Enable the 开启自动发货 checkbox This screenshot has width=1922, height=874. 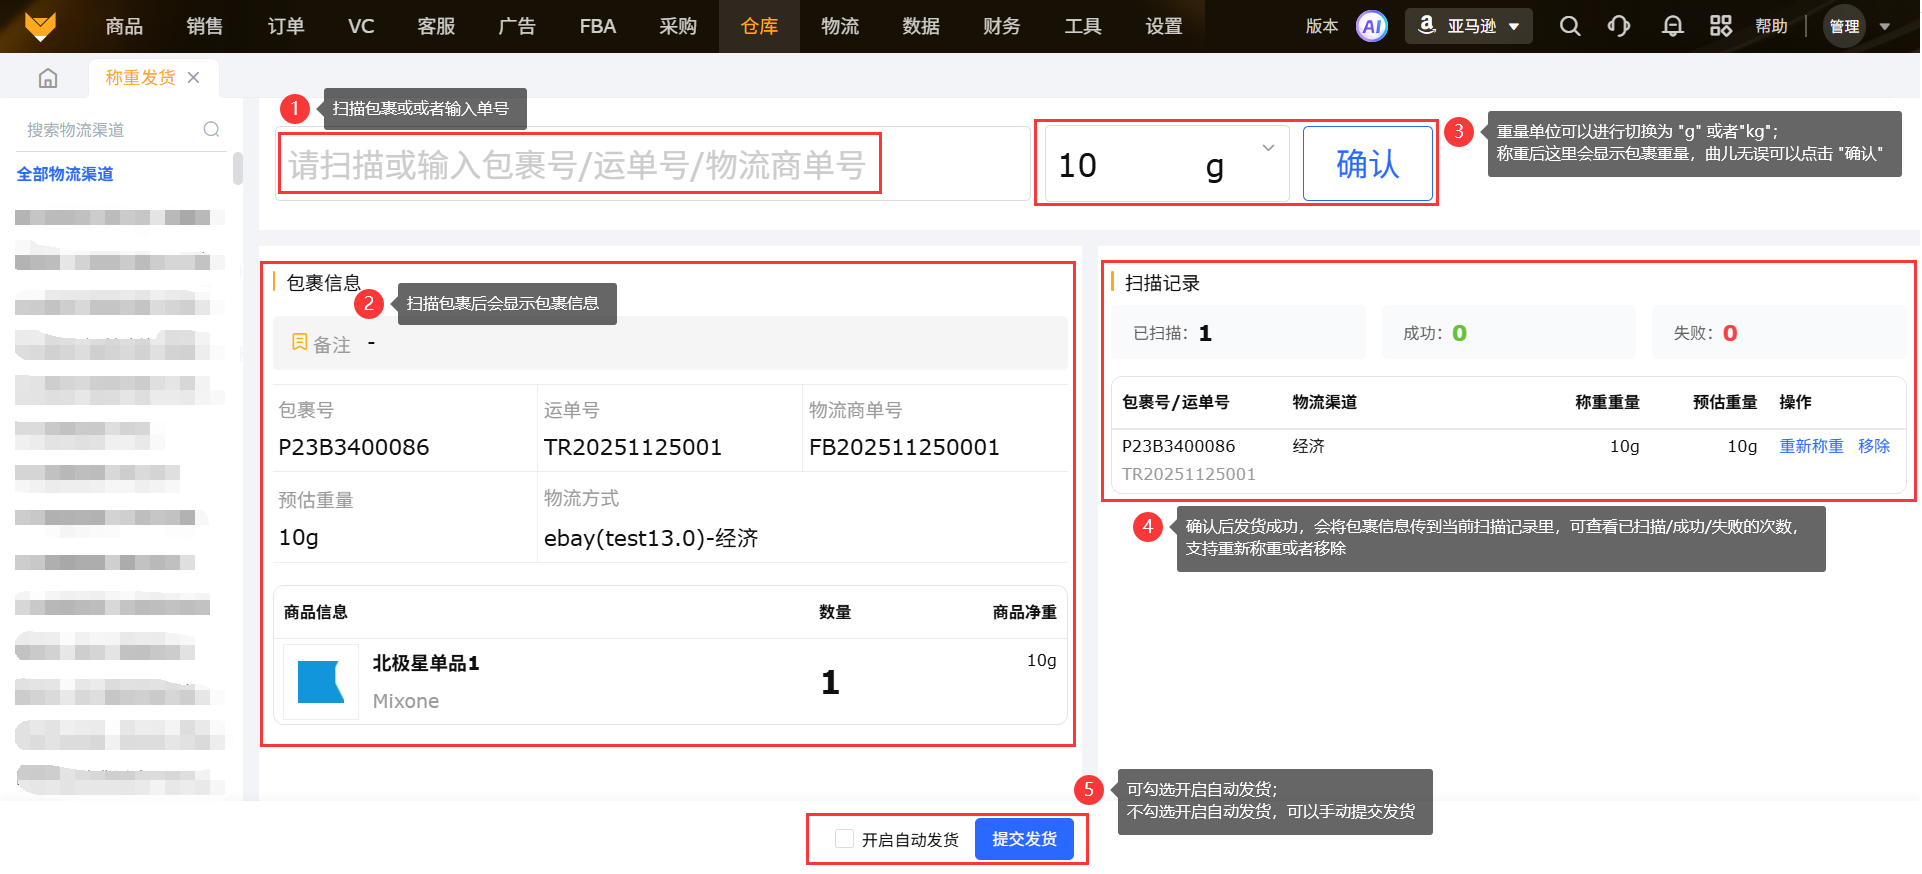[845, 839]
